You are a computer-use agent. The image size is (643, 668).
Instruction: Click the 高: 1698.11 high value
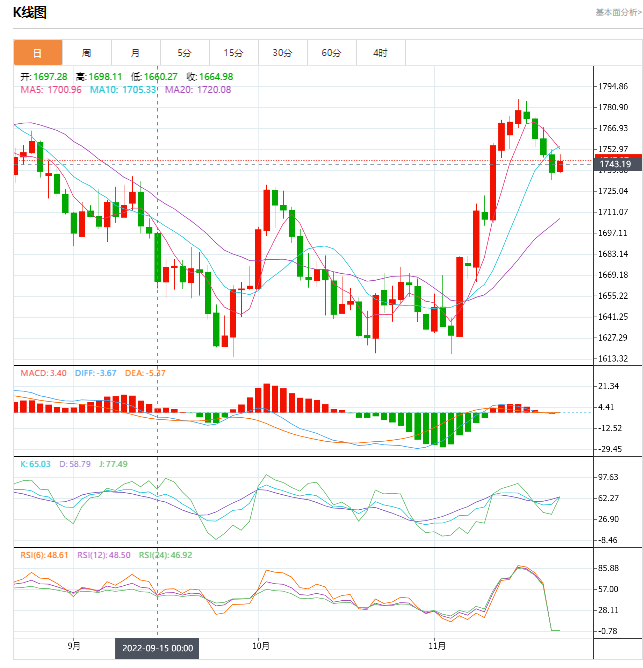pos(99,77)
